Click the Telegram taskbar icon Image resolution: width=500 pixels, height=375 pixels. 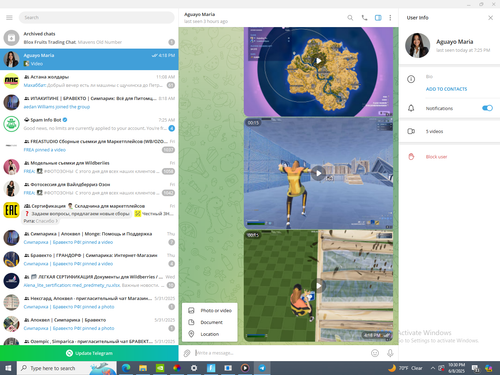coord(262,368)
